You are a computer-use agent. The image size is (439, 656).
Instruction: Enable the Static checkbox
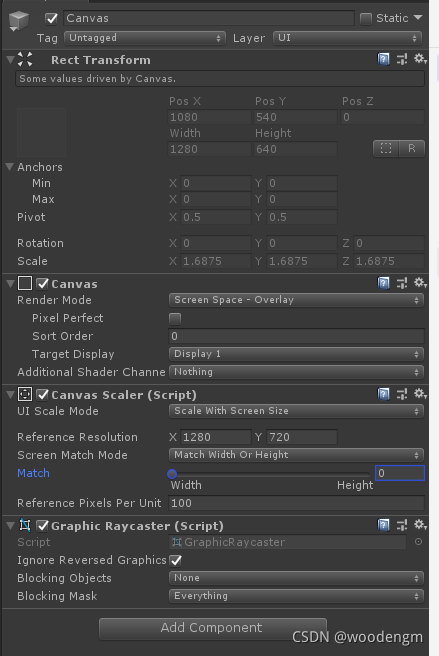[366, 19]
